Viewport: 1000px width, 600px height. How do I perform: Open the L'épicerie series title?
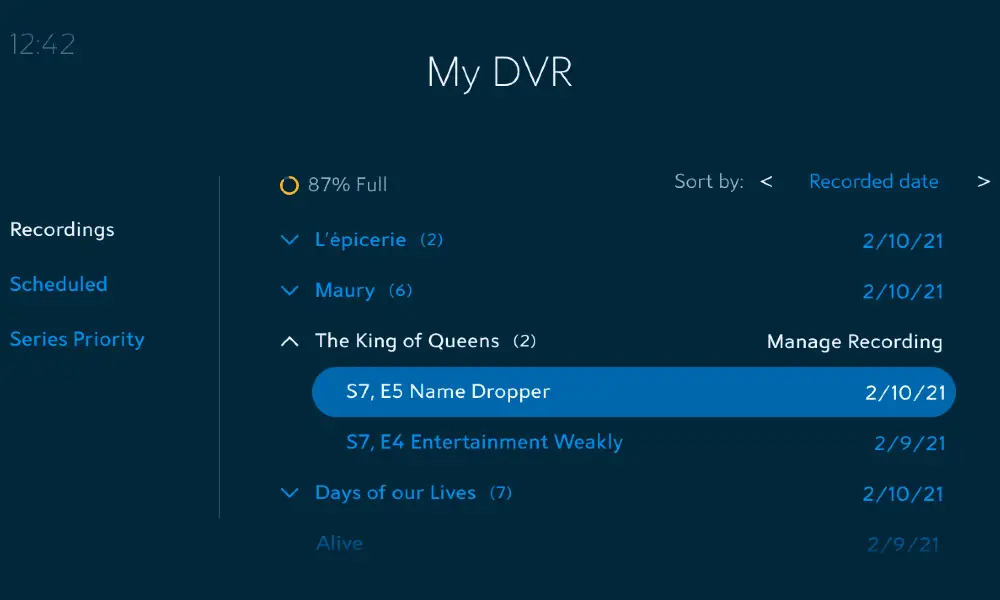tap(360, 240)
